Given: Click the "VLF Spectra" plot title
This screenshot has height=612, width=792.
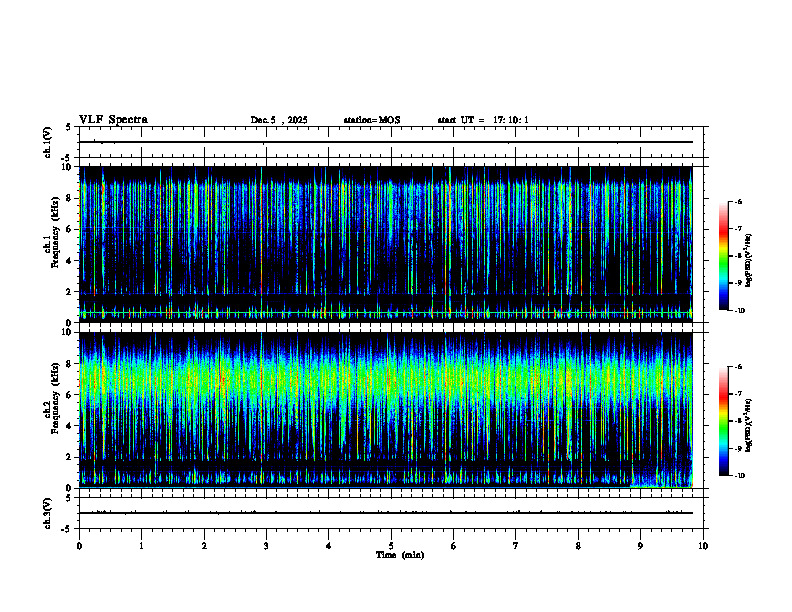Looking at the screenshot, I should (x=113, y=120).
